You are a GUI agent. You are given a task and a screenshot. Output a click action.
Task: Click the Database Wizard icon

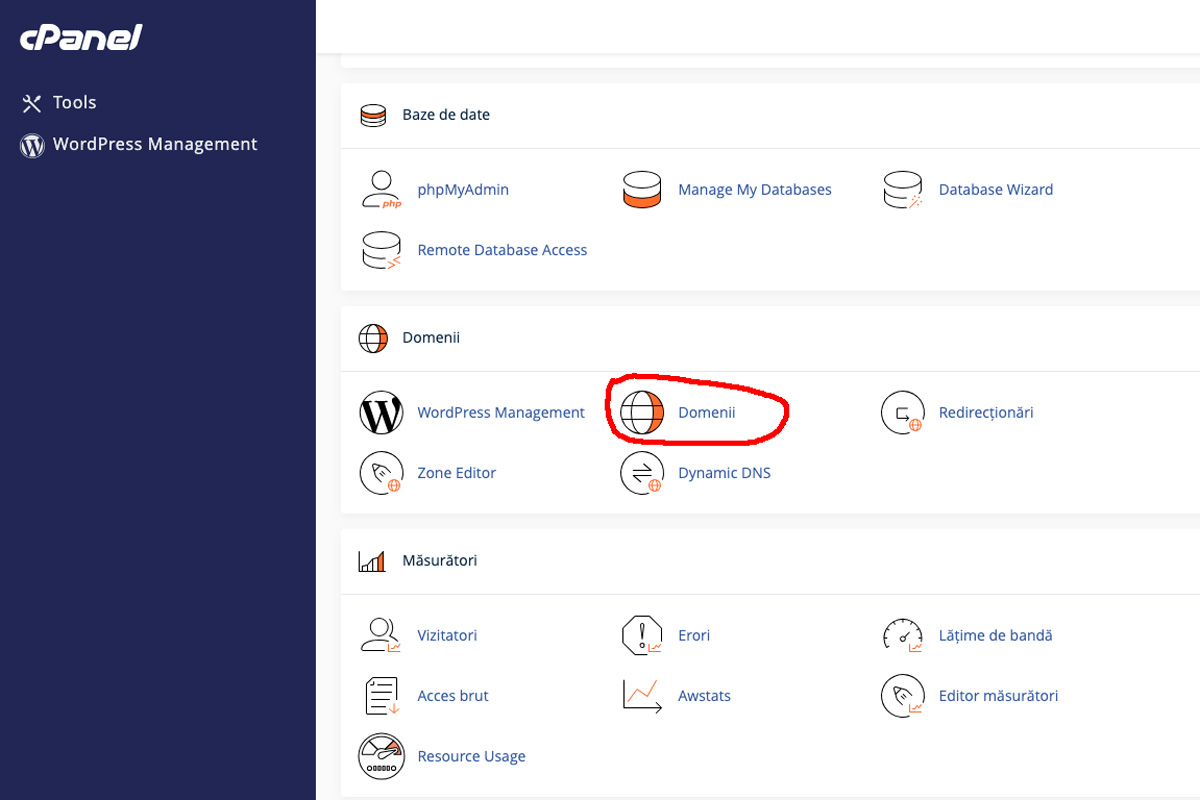coord(902,189)
